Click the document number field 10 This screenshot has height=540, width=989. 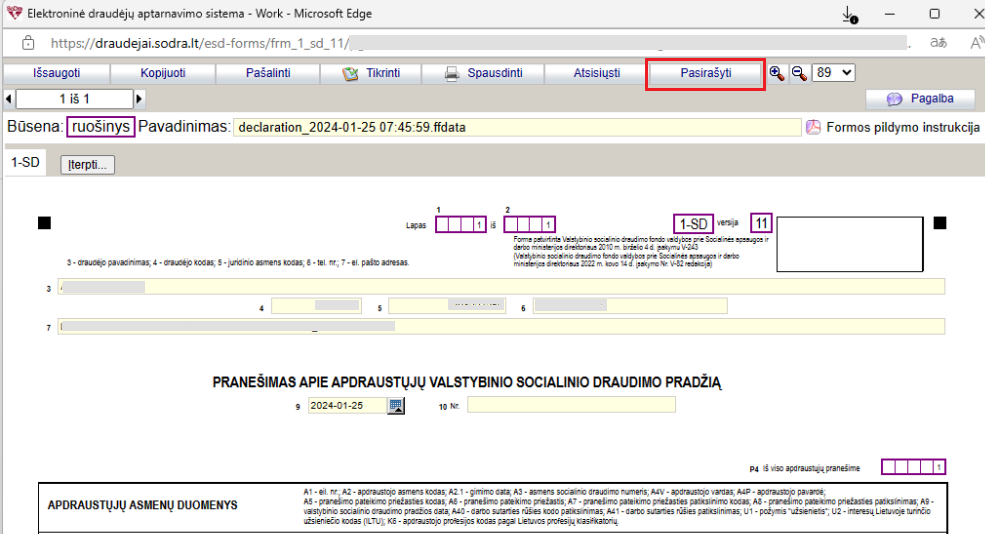click(x=571, y=405)
